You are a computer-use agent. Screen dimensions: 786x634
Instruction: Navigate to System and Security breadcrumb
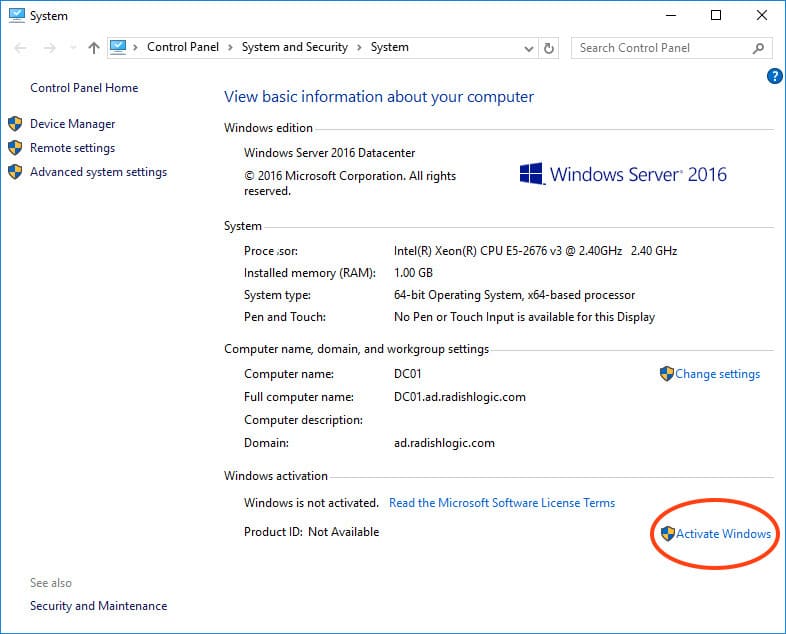click(294, 47)
